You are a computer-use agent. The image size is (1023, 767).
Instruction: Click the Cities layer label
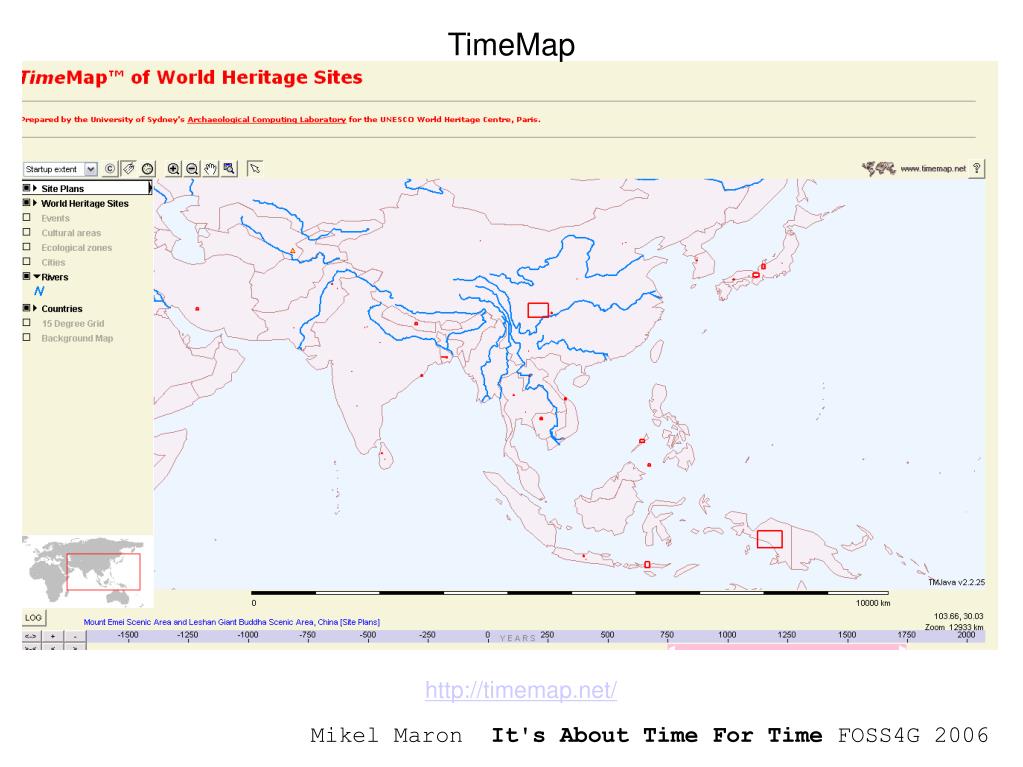tap(53, 262)
